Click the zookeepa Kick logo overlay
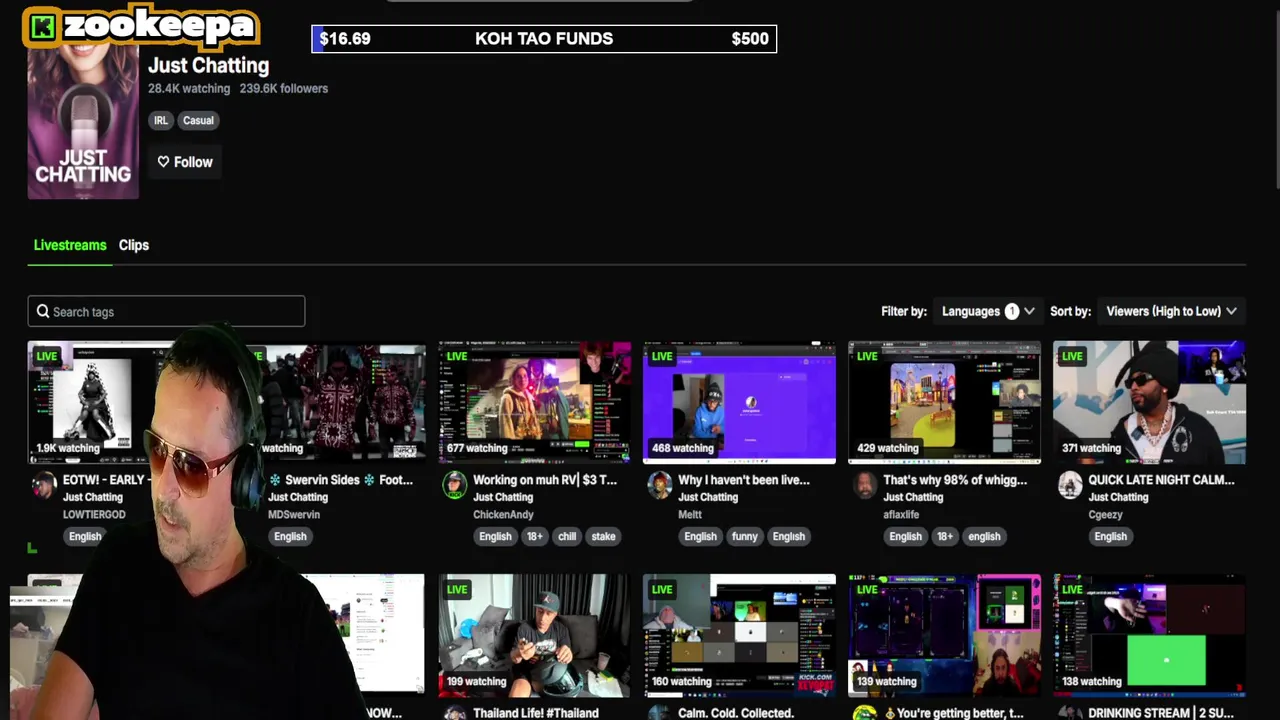Screen dimensions: 1280x720 [x=141, y=27]
